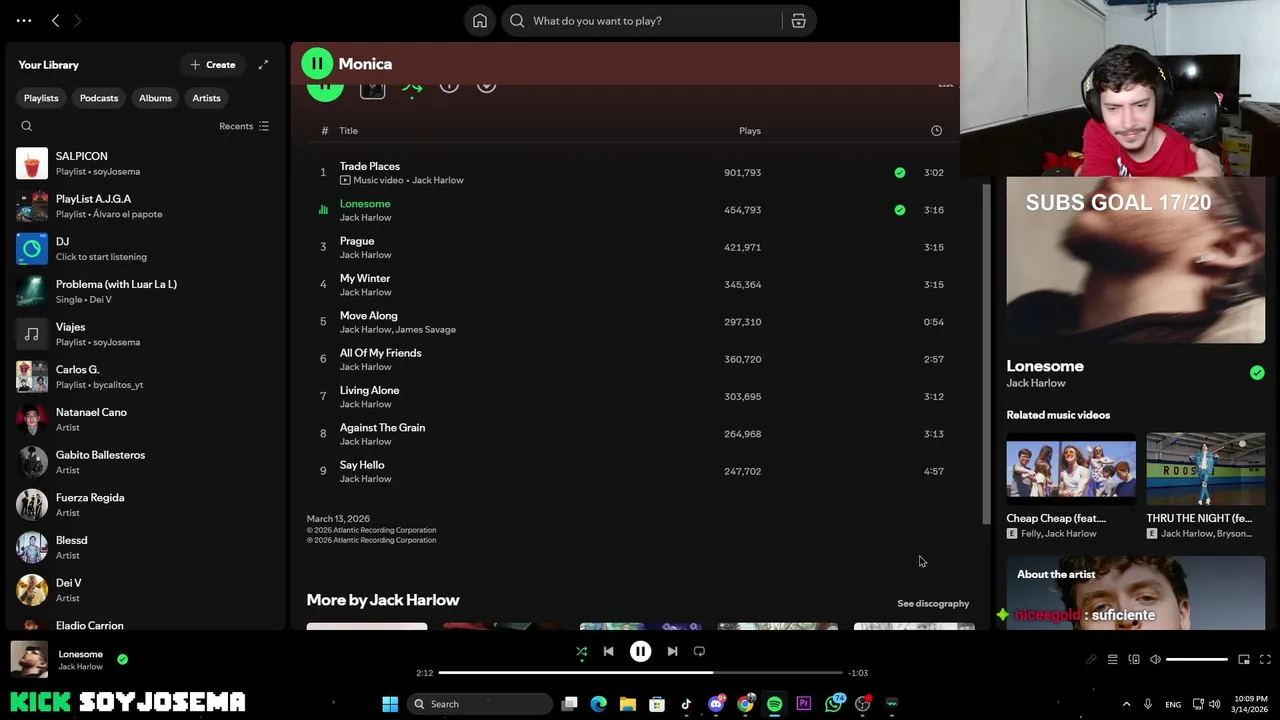The height and width of the screenshot is (720, 1280).
Task: Go back with the left arrow
Action: click(x=55, y=20)
